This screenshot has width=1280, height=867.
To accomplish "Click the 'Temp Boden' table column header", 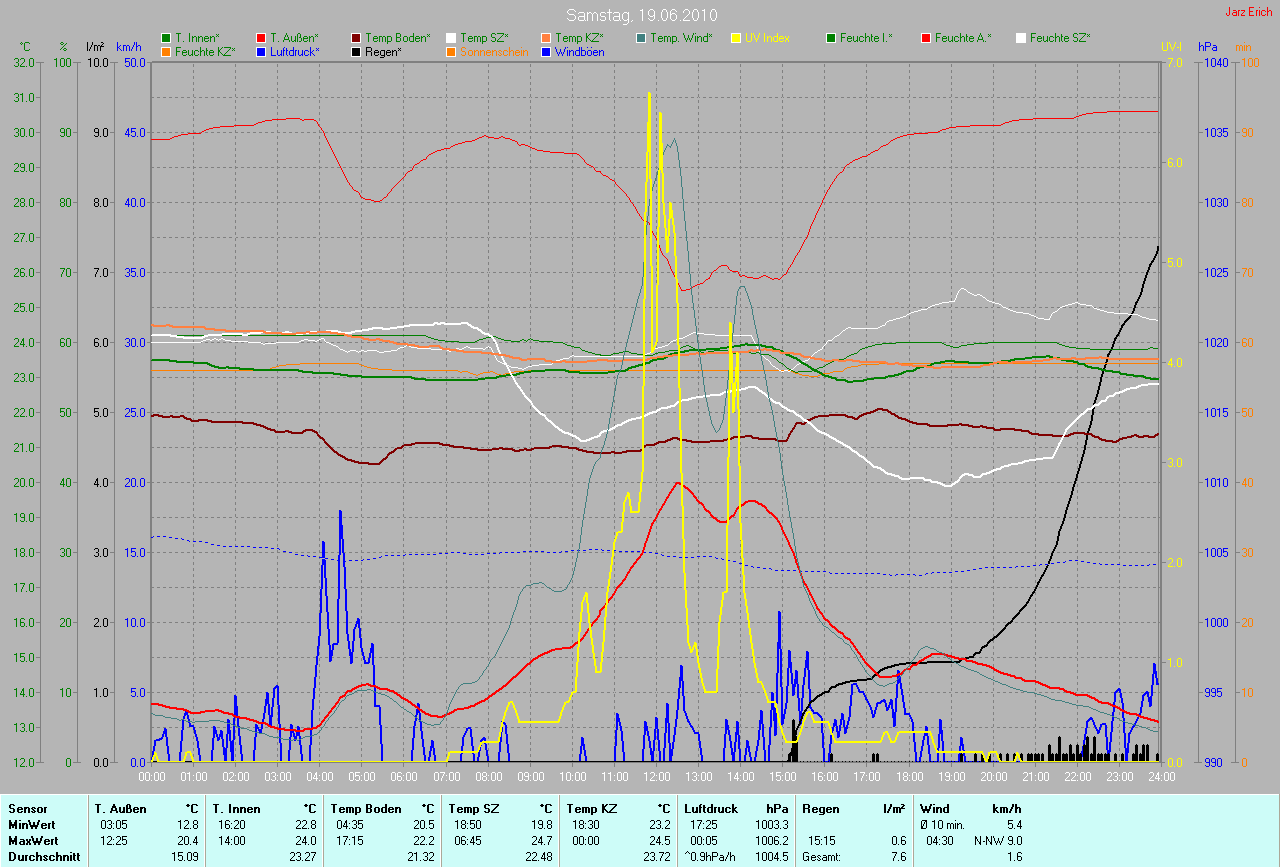I will pos(366,809).
